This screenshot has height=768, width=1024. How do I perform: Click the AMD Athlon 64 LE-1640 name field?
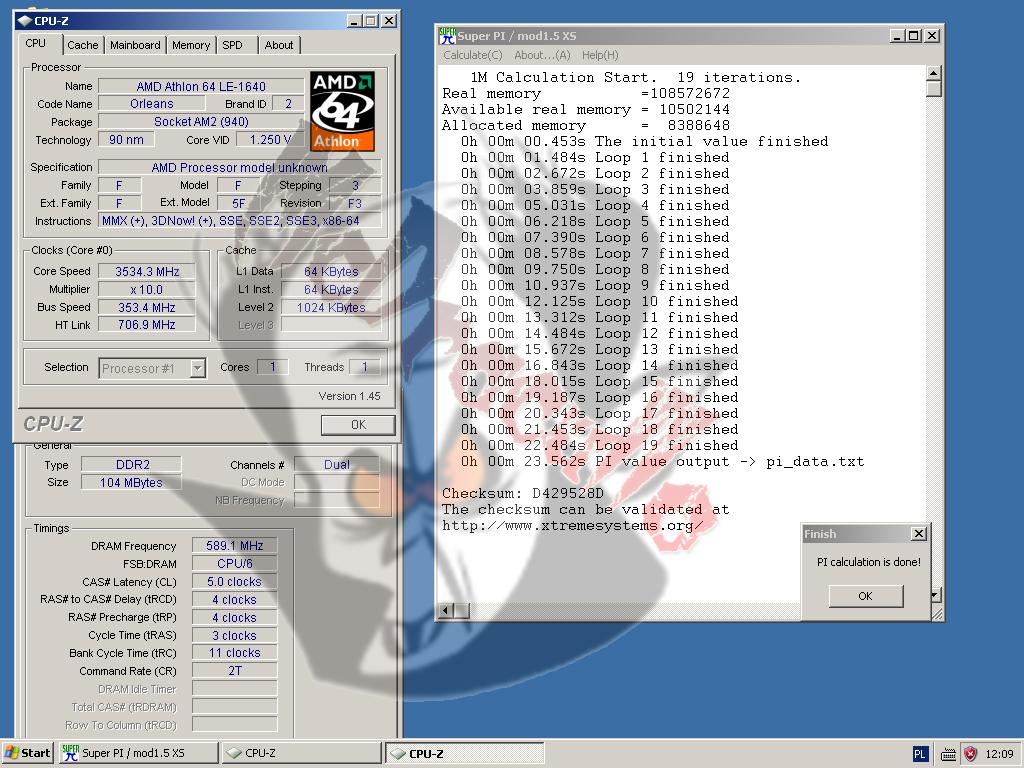[x=201, y=86]
